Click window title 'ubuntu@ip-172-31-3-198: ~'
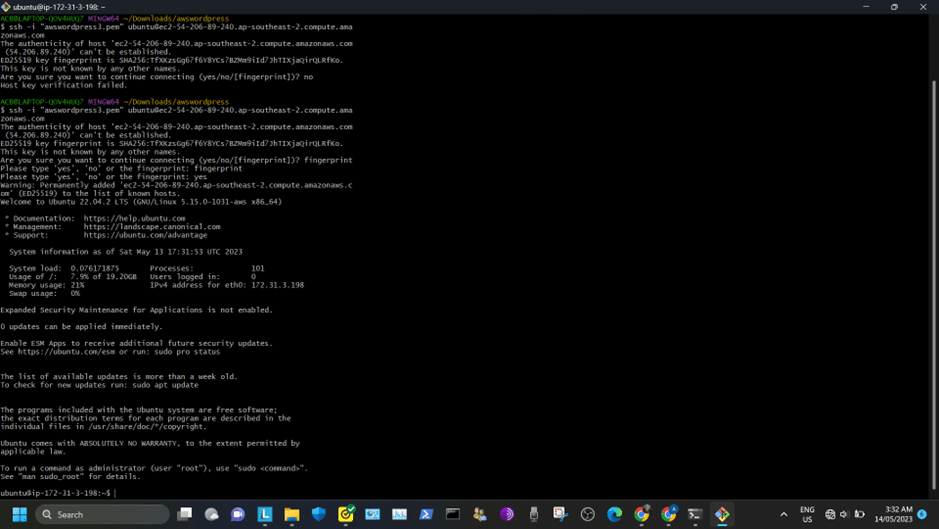 59,7
